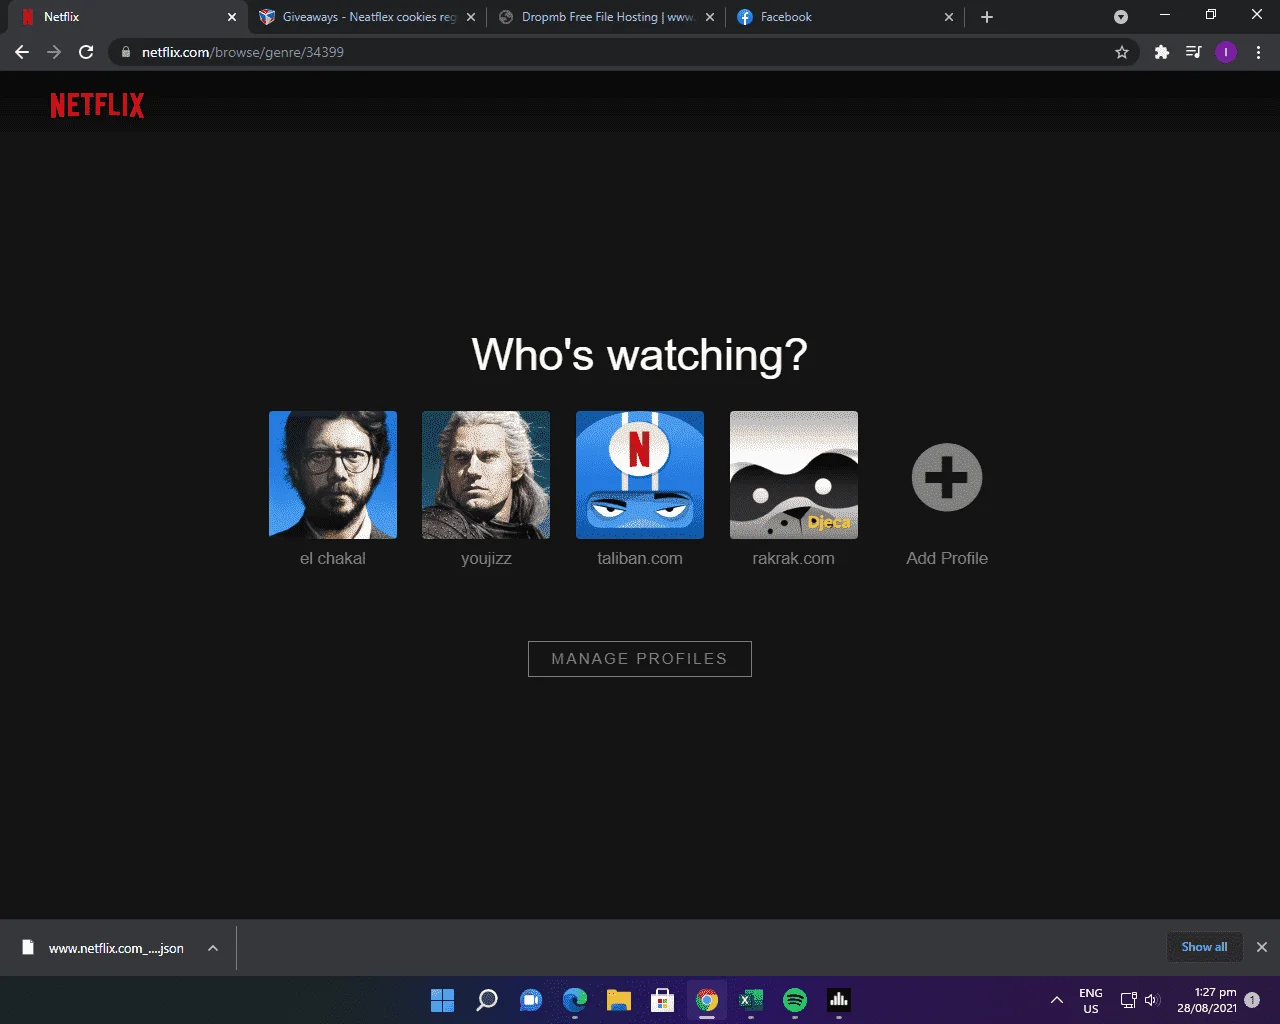Close the downloads bar
1280x1024 pixels.
click(1262, 947)
